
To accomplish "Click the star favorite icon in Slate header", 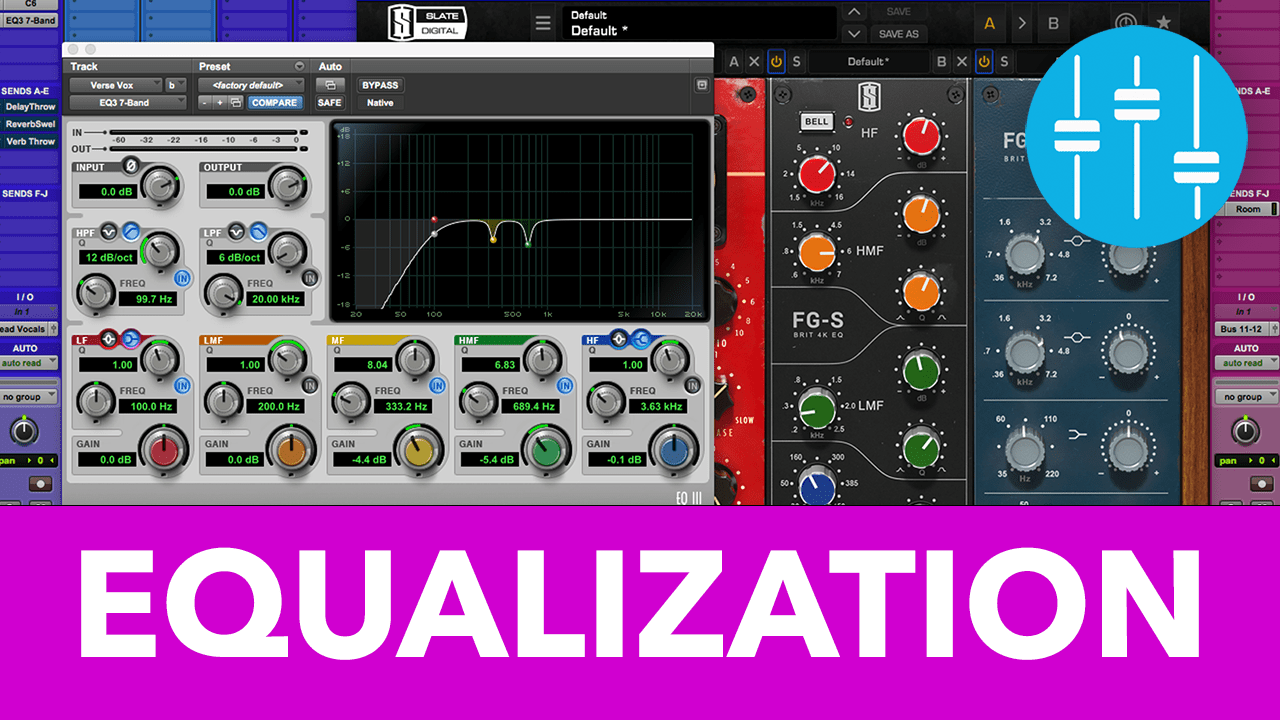I will (1163, 21).
